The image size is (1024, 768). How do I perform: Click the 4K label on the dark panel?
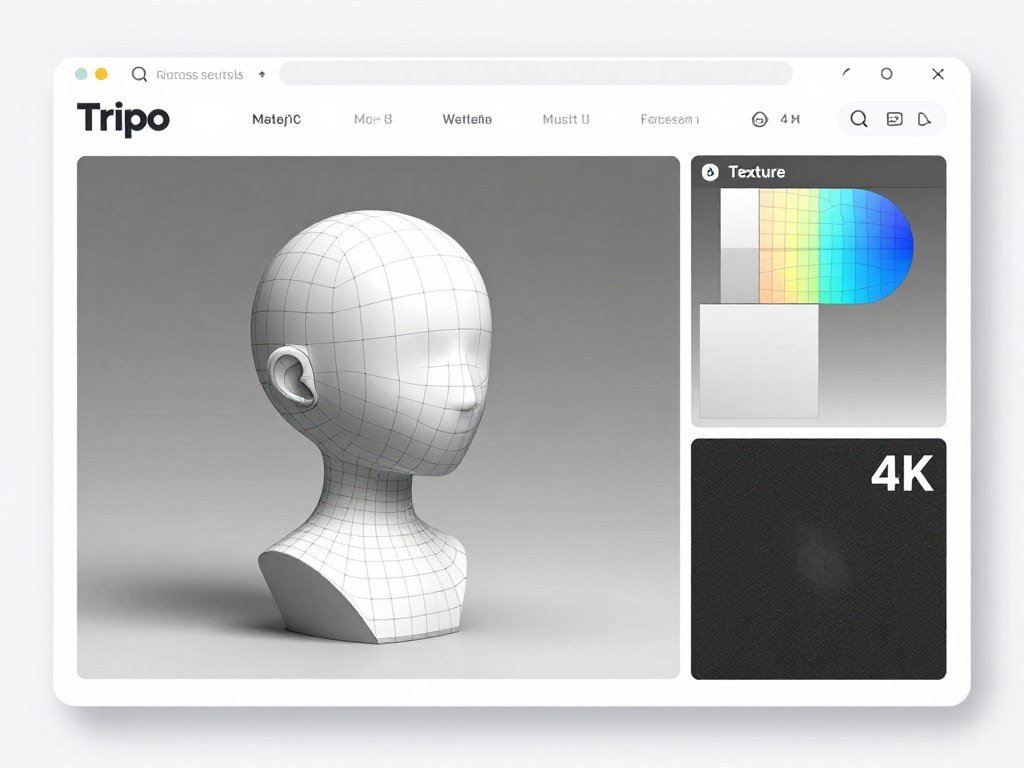(x=903, y=473)
